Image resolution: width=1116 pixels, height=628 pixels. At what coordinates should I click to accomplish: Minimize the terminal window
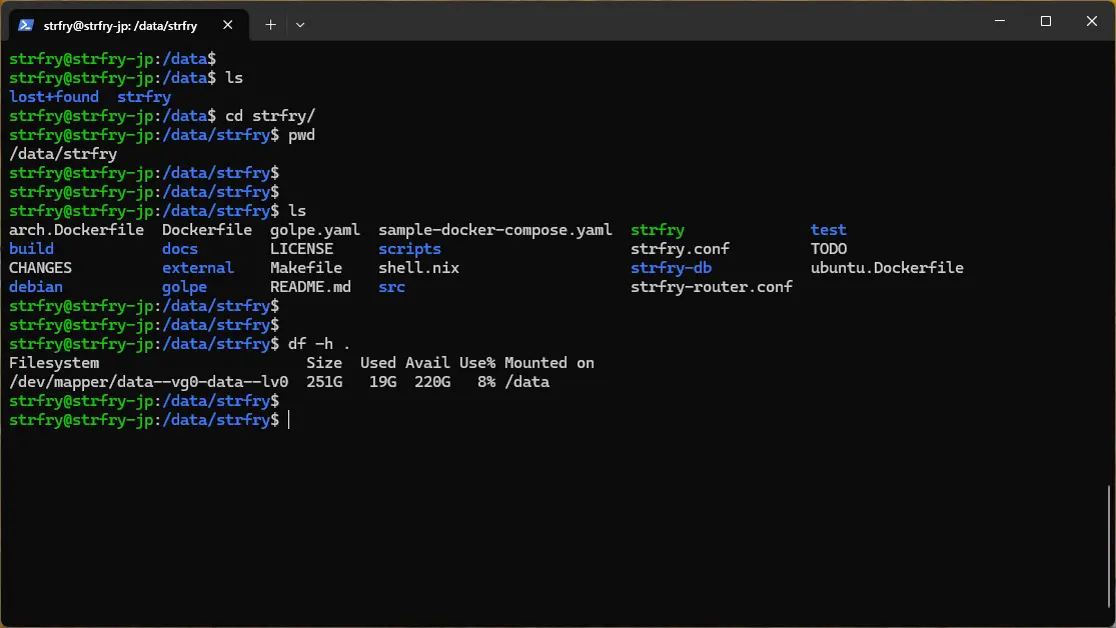click(x=999, y=21)
